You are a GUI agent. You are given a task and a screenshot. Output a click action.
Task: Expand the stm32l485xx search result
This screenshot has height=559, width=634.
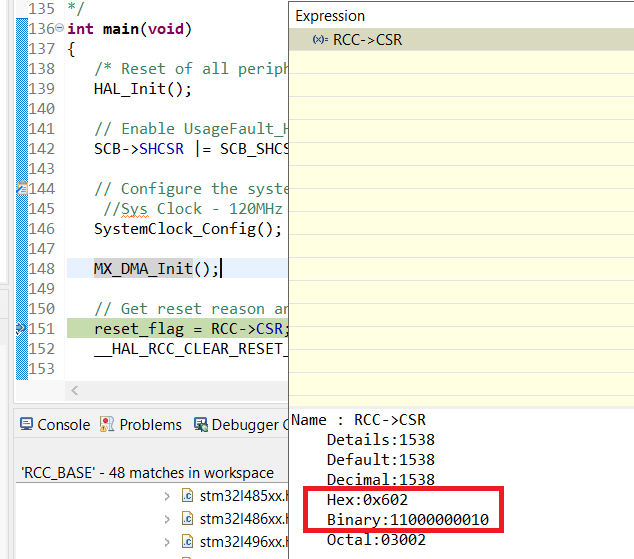(167, 496)
